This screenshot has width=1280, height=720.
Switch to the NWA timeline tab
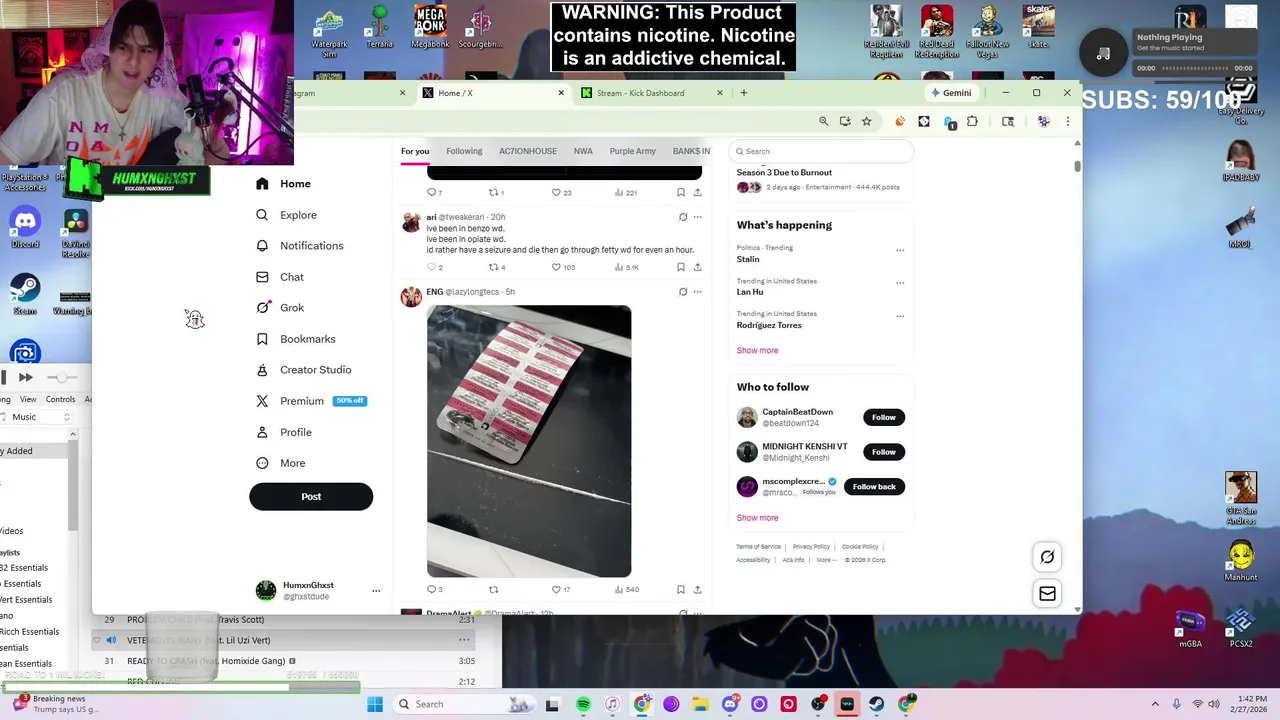(583, 151)
